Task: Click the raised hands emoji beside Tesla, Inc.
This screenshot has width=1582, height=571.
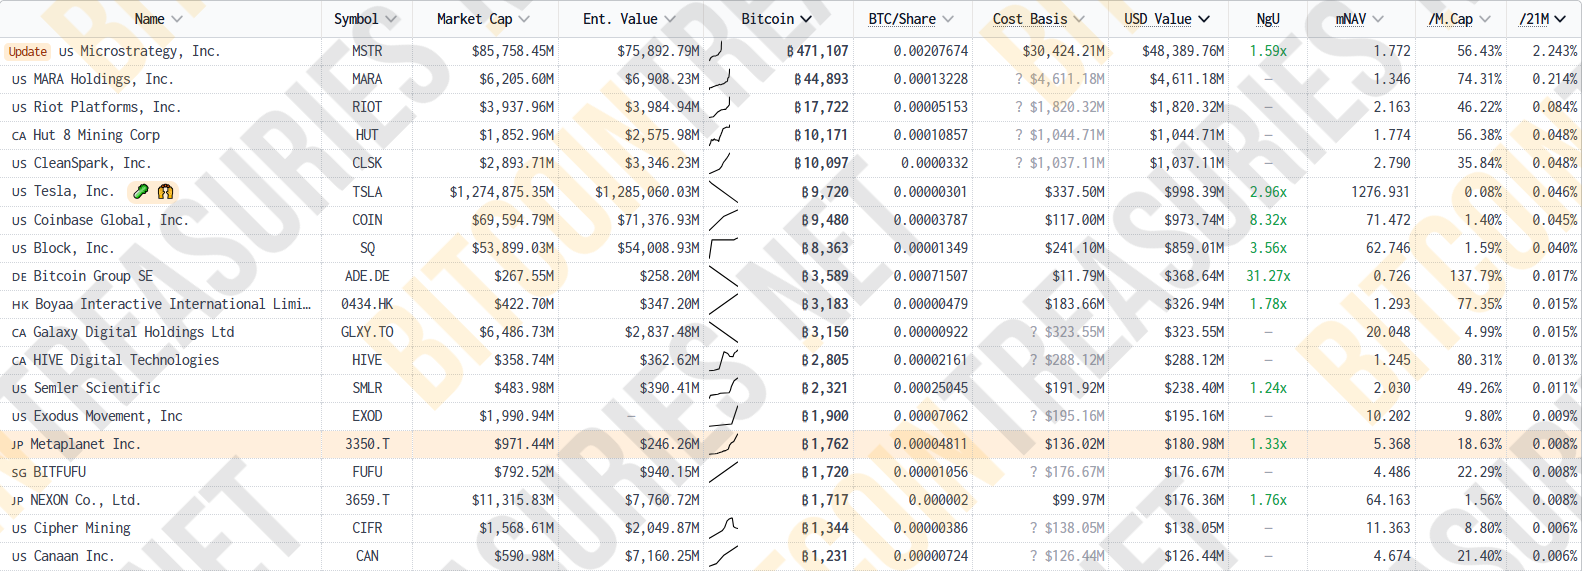Action: pyautogui.click(x=165, y=191)
